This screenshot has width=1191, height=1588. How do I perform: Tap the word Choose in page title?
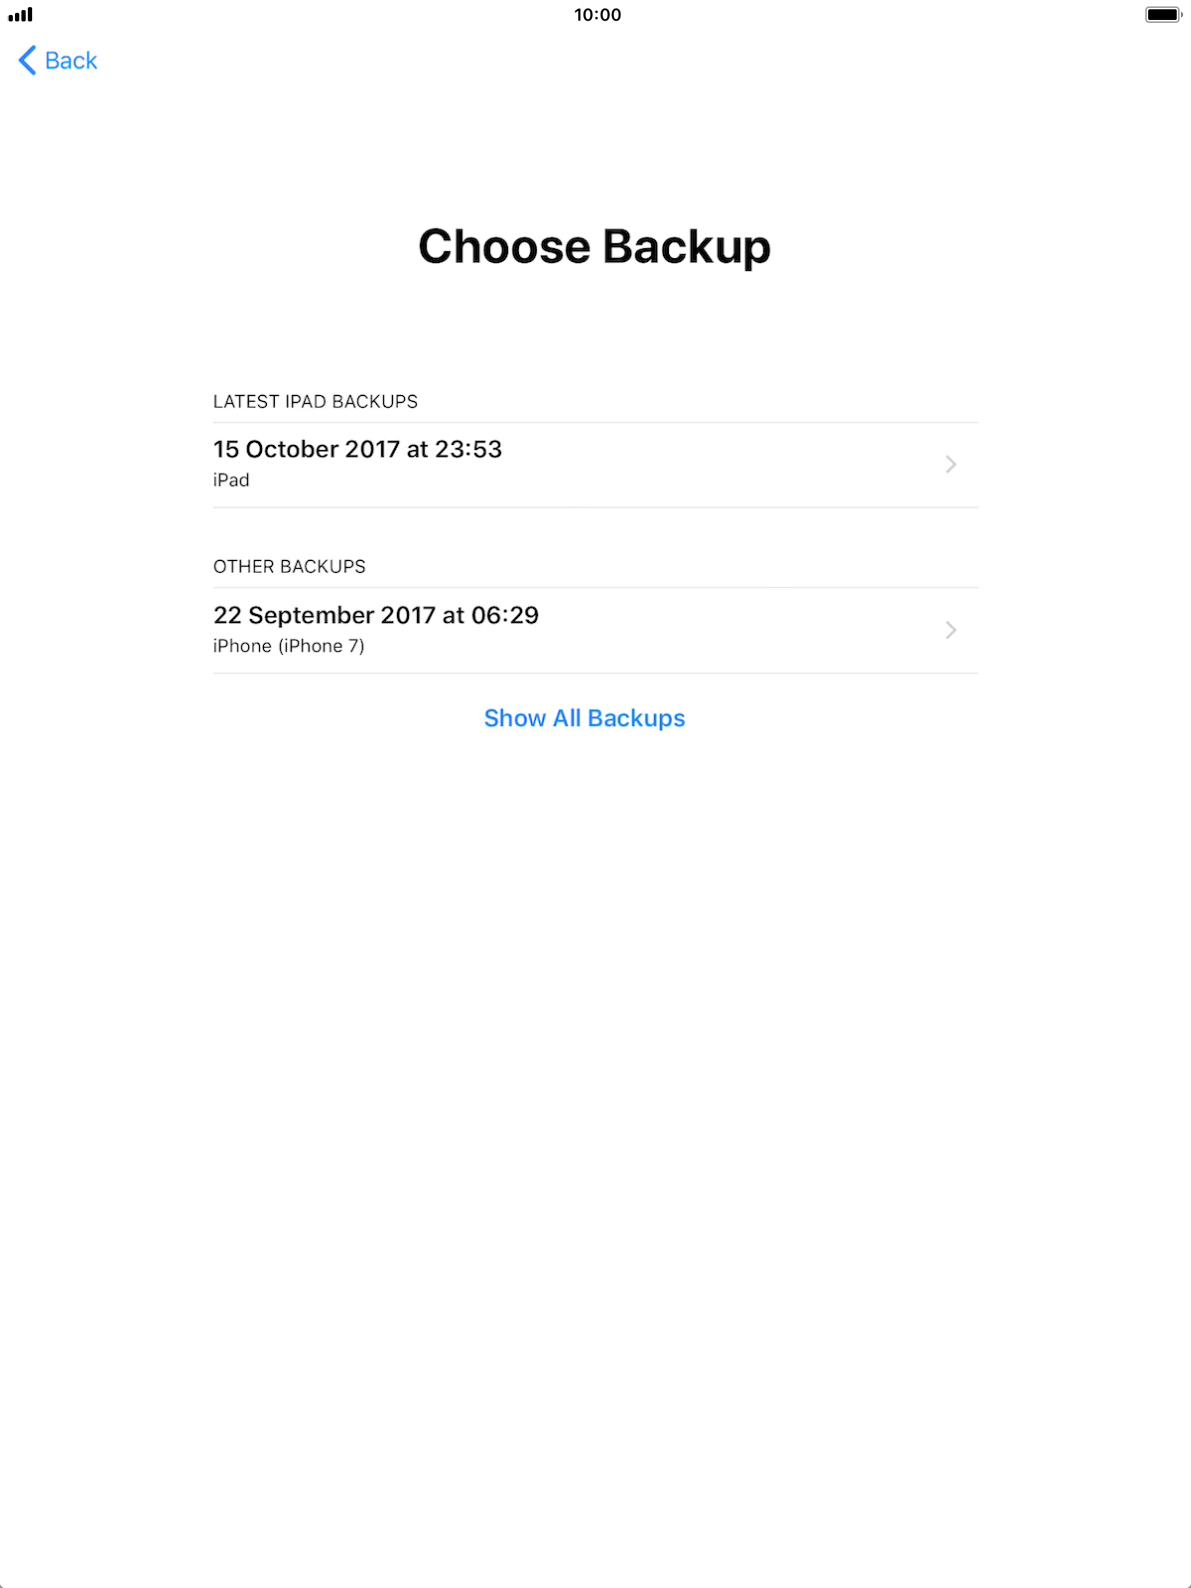point(504,247)
